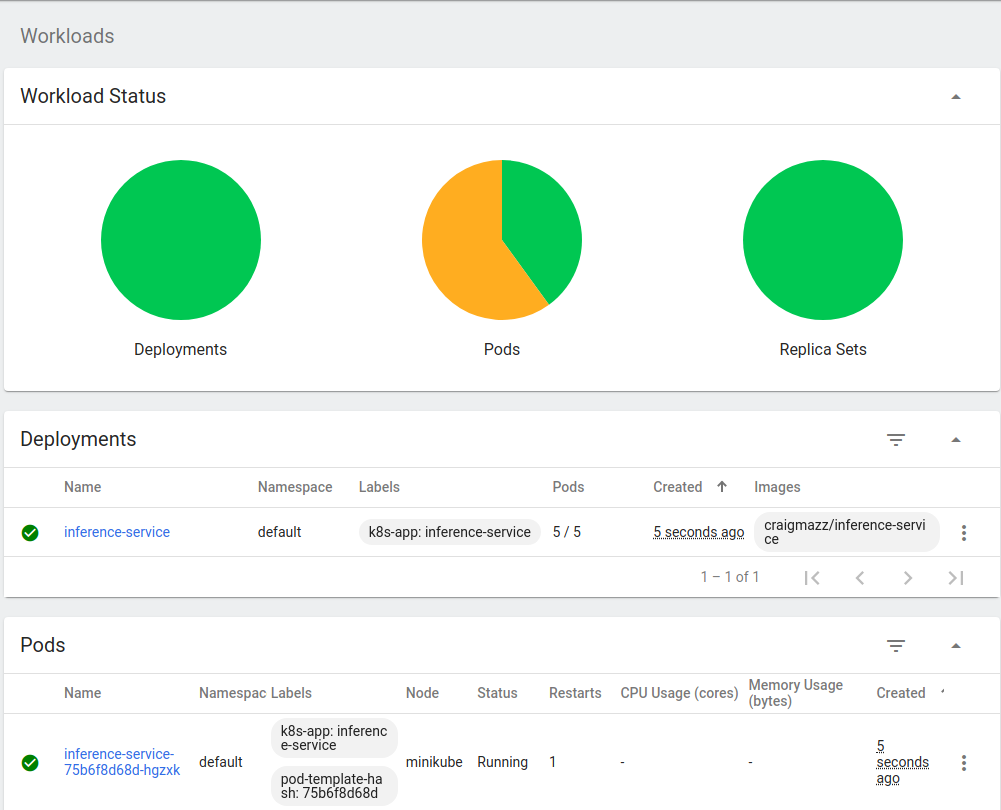
Task: Collapse the Pods section
Action: coord(956,646)
